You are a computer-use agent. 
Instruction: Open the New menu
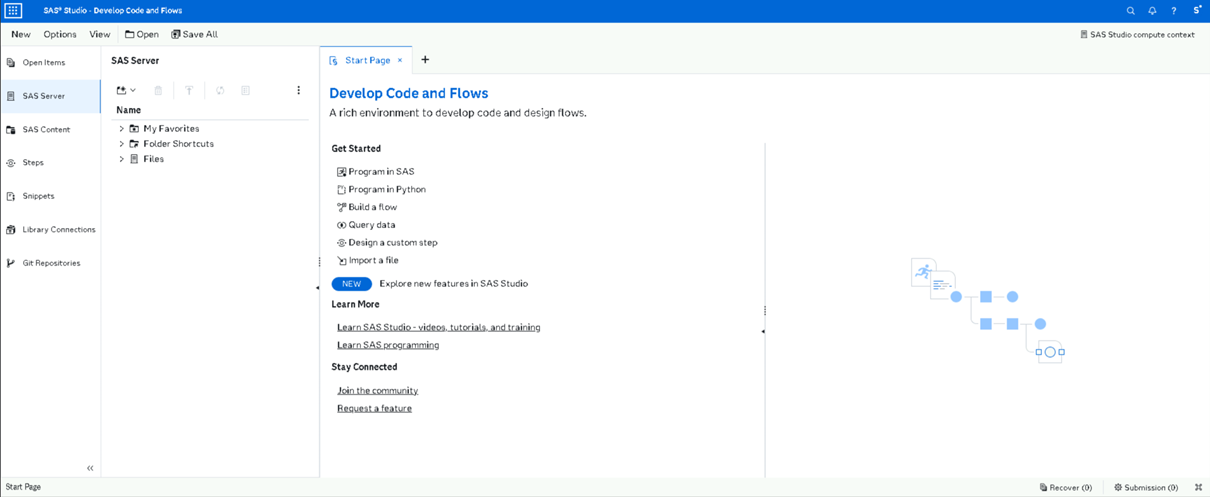pyautogui.click(x=21, y=34)
